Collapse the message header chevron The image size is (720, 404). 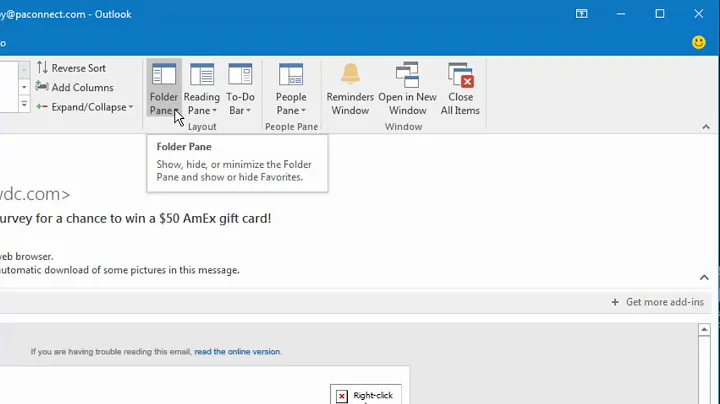pyautogui.click(x=704, y=277)
